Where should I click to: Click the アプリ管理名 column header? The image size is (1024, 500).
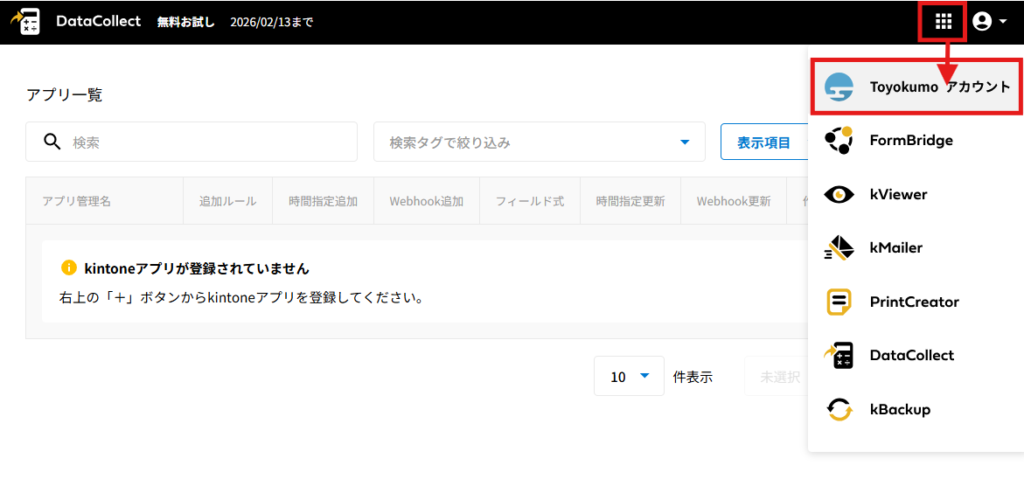(x=77, y=201)
